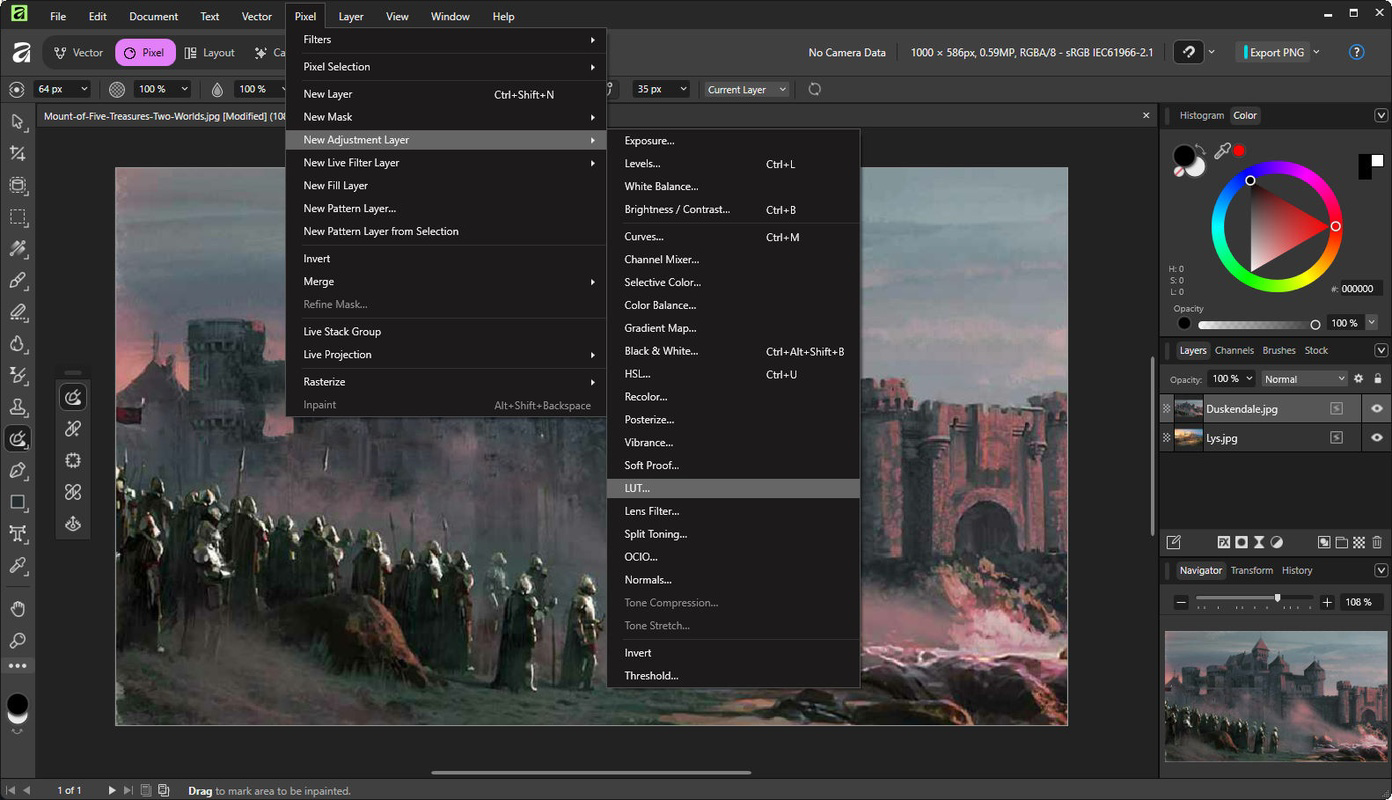The image size is (1392, 800).
Task: Expand the Current Layer source dropdown
Action: [746, 90]
